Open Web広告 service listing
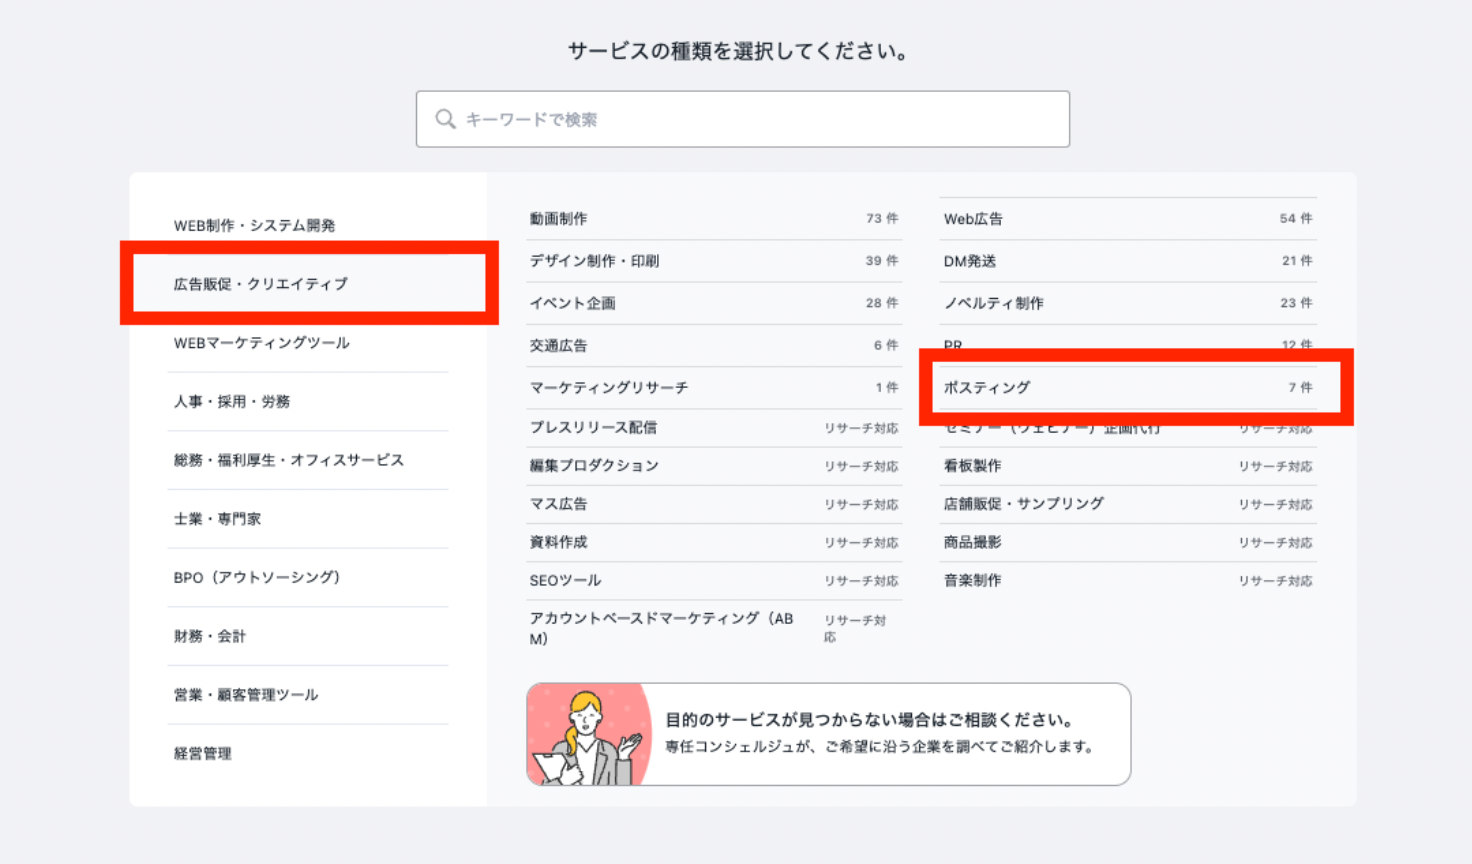The height and width of the screenshot is (864, 1472). (973, 219)
